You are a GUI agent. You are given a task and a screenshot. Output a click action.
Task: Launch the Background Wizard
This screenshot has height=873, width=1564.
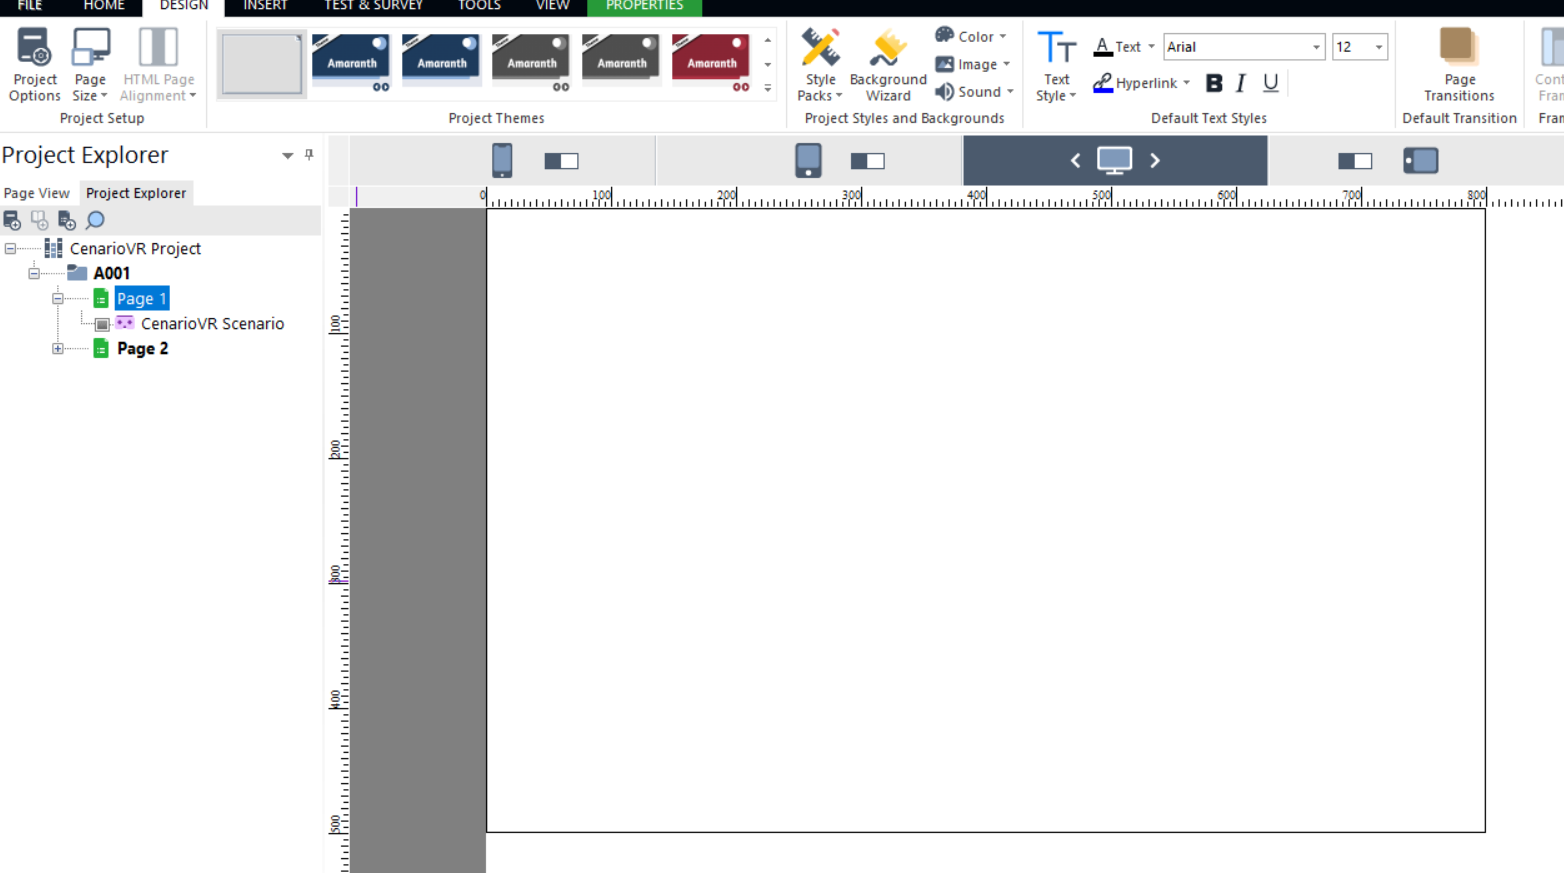pos(887,65)
